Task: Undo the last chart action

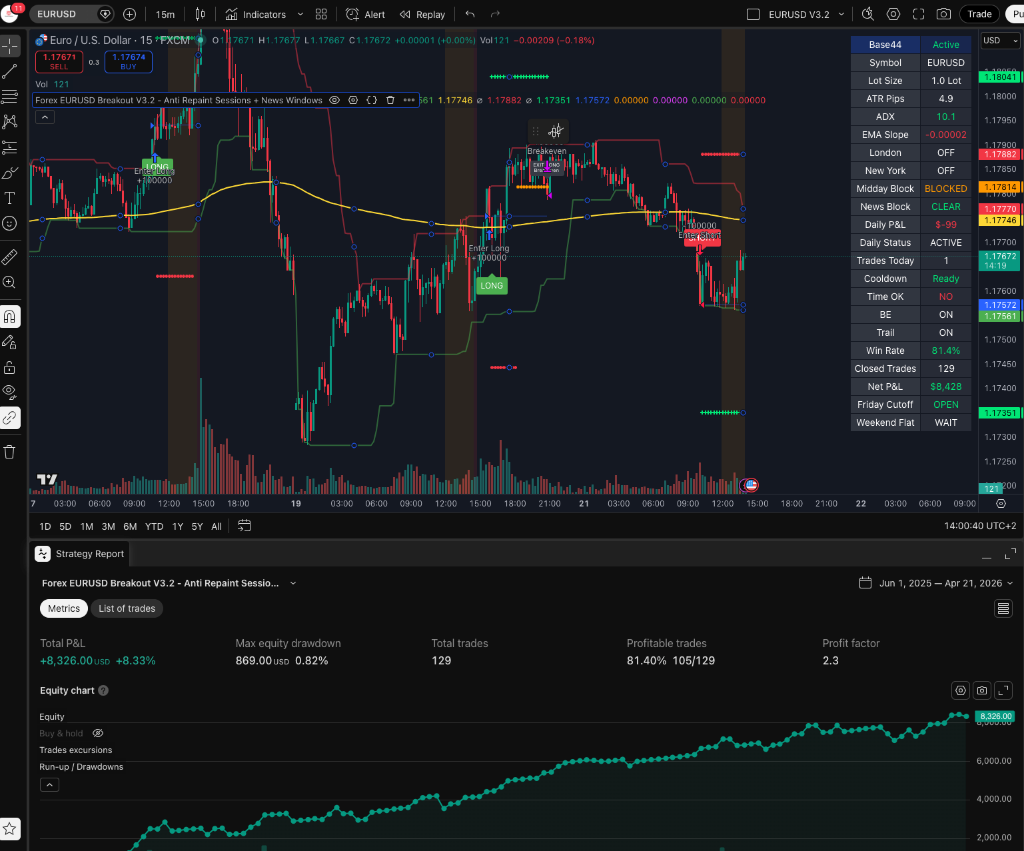Action: 470,14
